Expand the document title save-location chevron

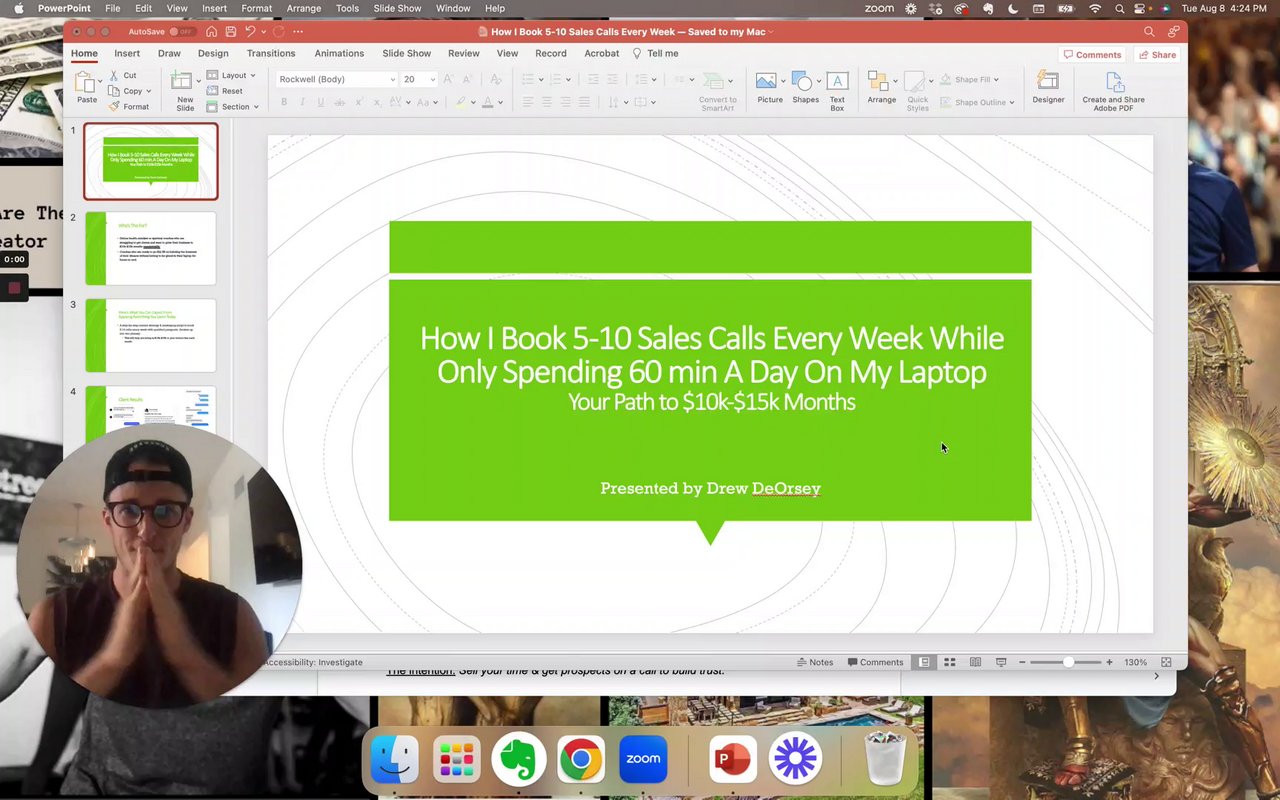click(771, 32)
